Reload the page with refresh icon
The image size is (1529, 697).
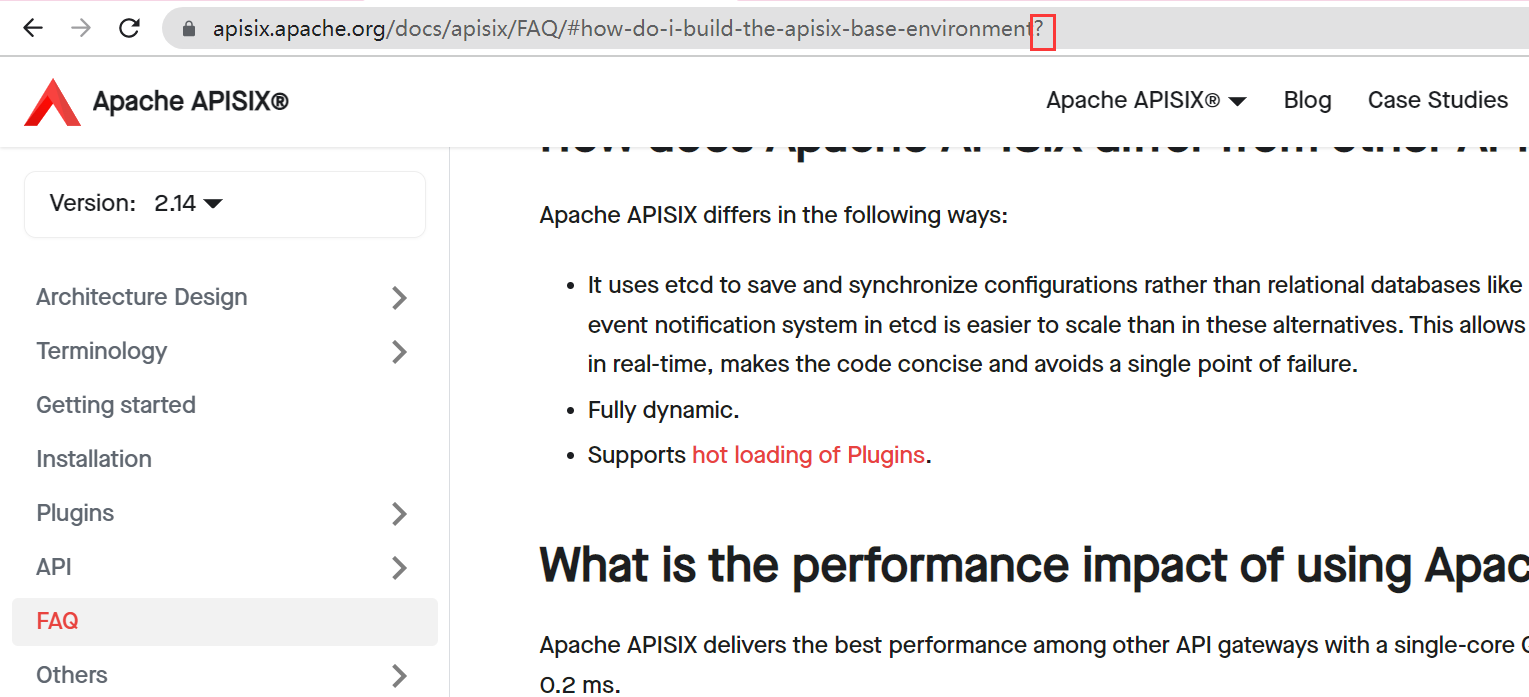(x=129, y=28)
